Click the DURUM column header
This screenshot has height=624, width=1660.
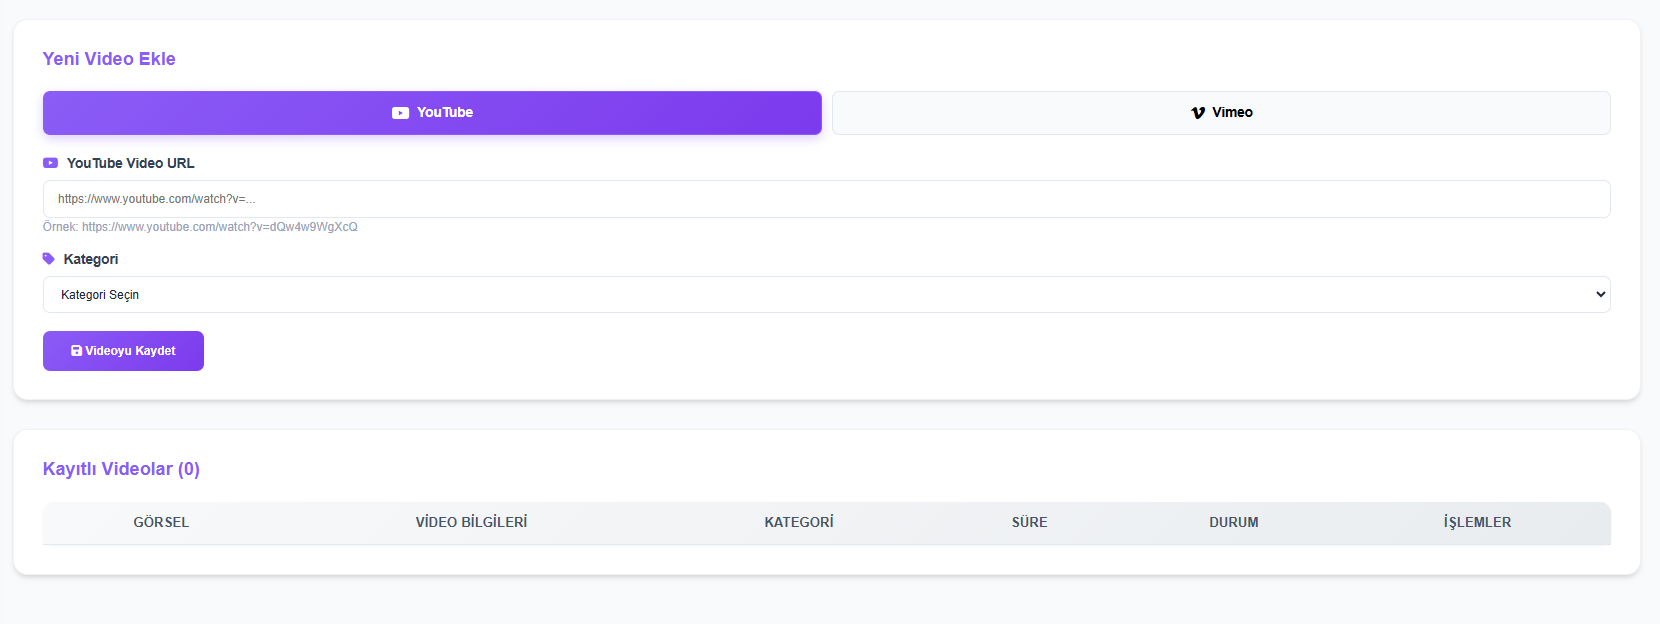pos(1233,523)
